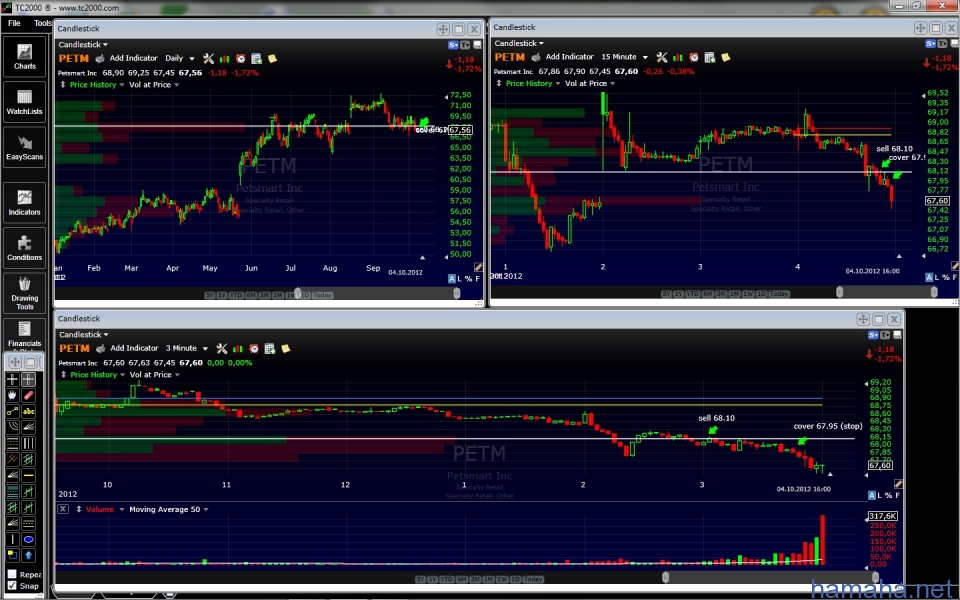Click right time-range slider handle on Daily chart
The image size is (960, 600).
pos(457,294)
